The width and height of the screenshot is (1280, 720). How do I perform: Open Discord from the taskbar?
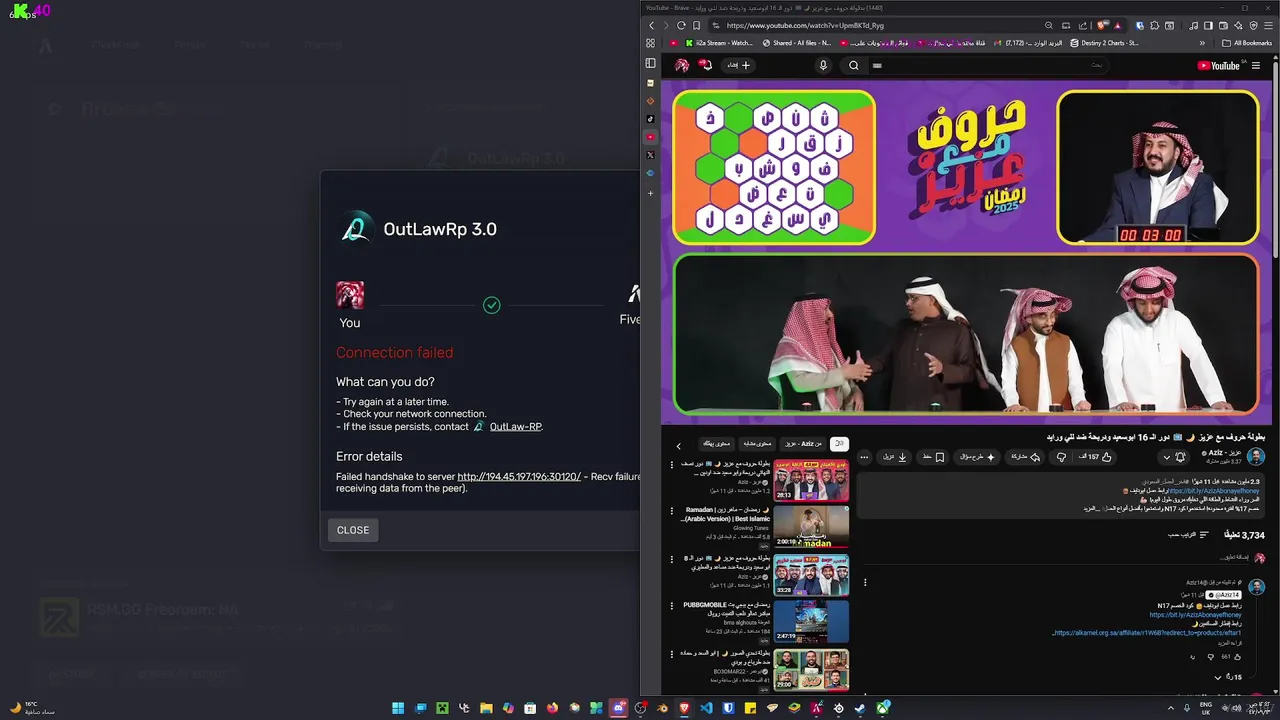pyautogui.click(x=618, y=708)
